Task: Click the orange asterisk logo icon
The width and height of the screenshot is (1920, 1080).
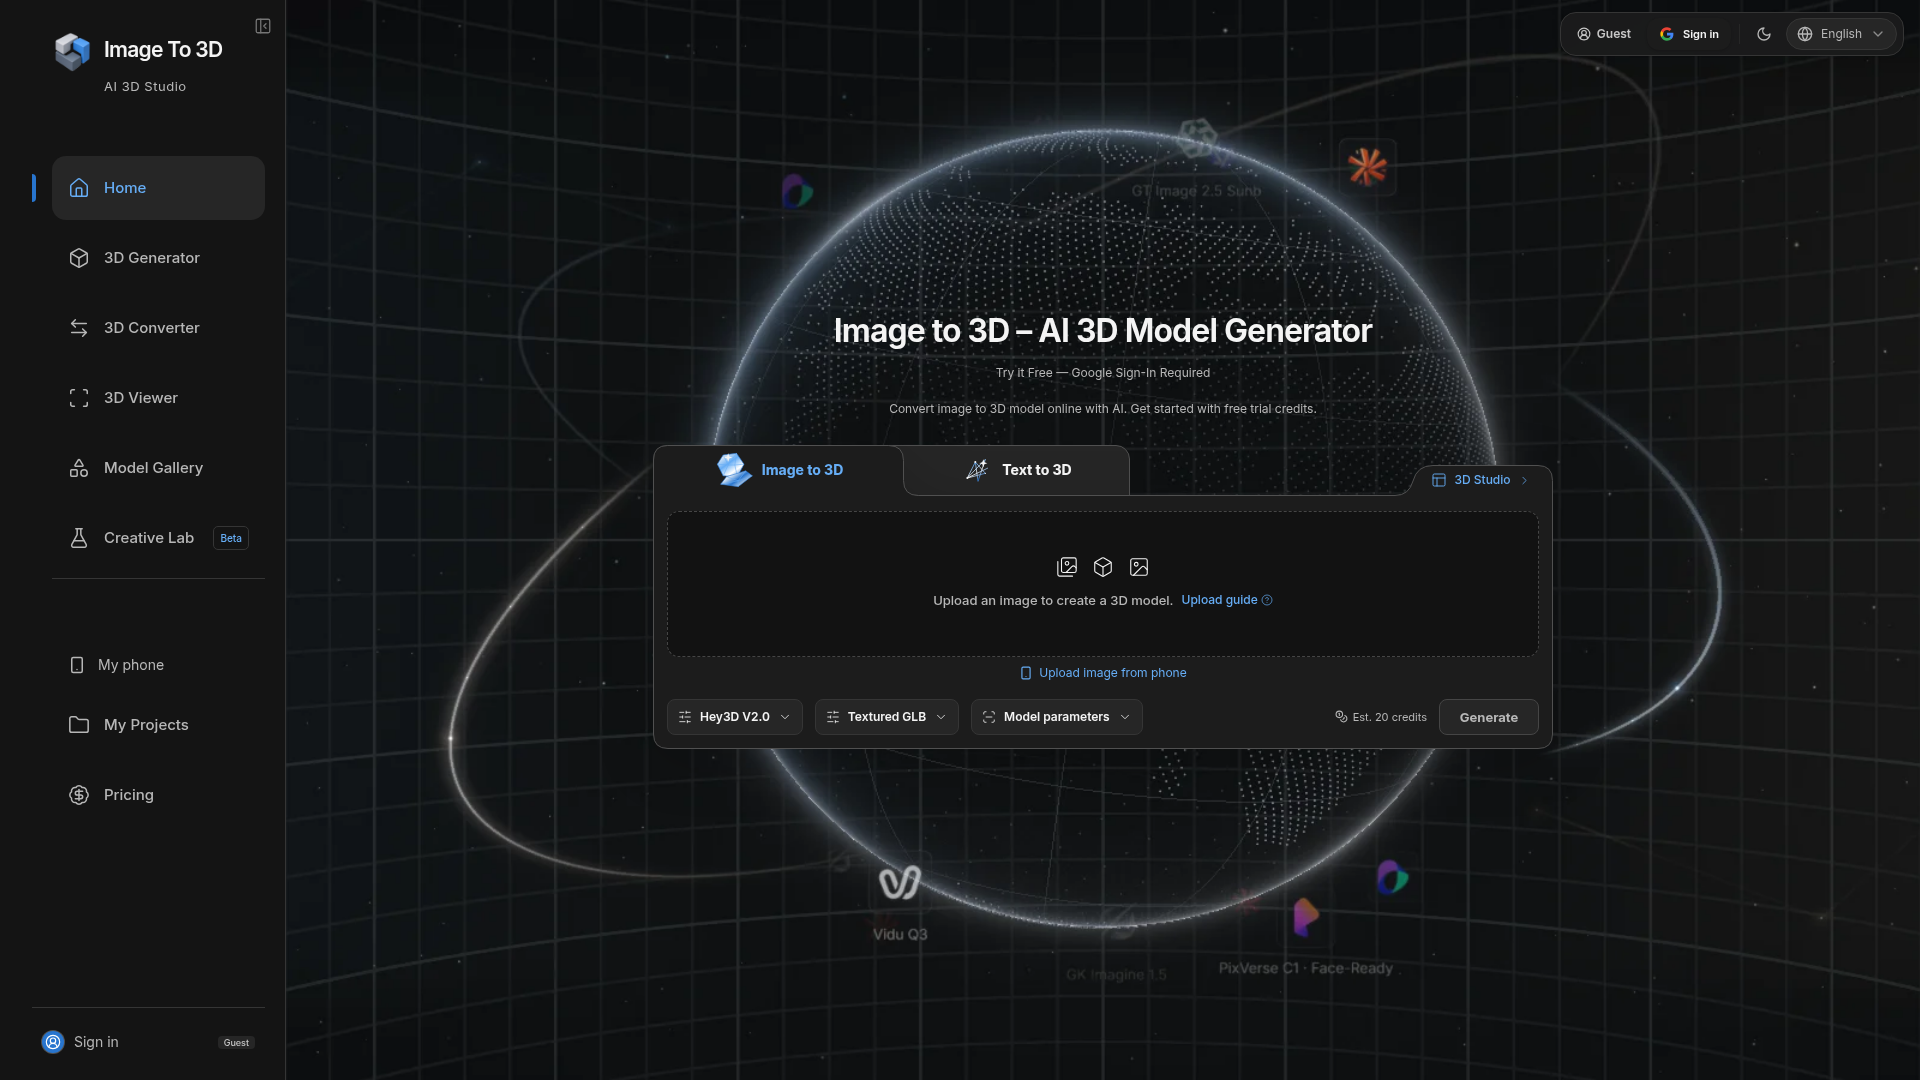Action: (x=1367, y=167)
